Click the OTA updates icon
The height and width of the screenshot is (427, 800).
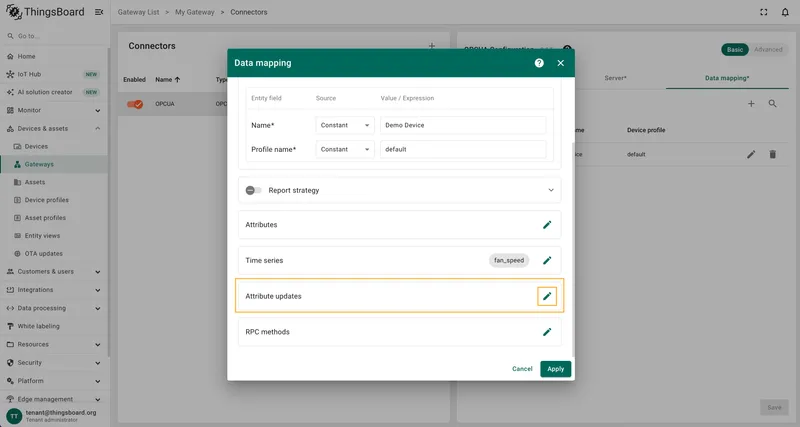pos(17,254)
